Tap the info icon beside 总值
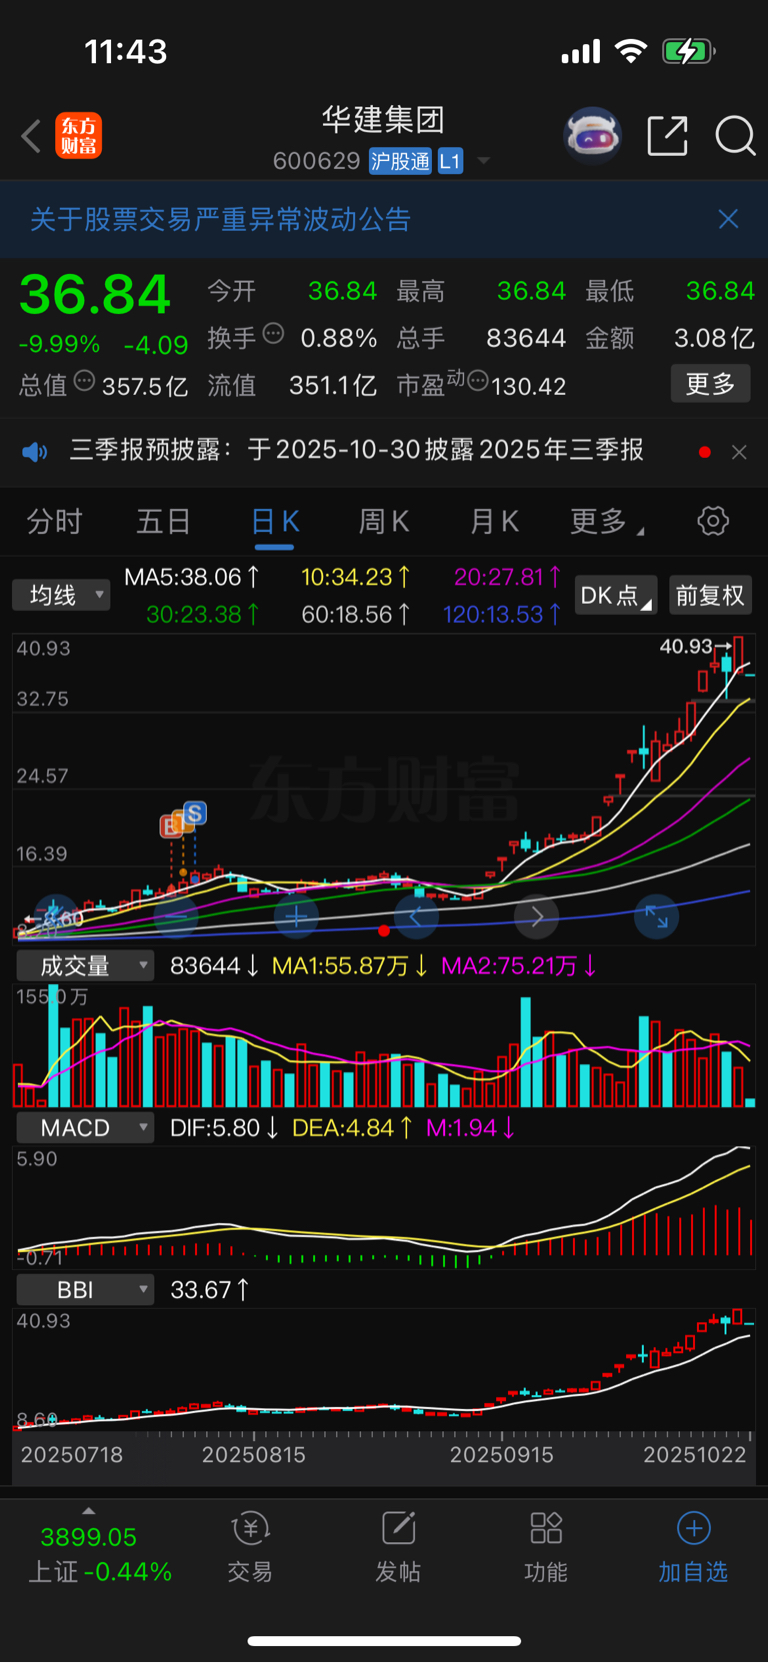 tap(85, 381)
